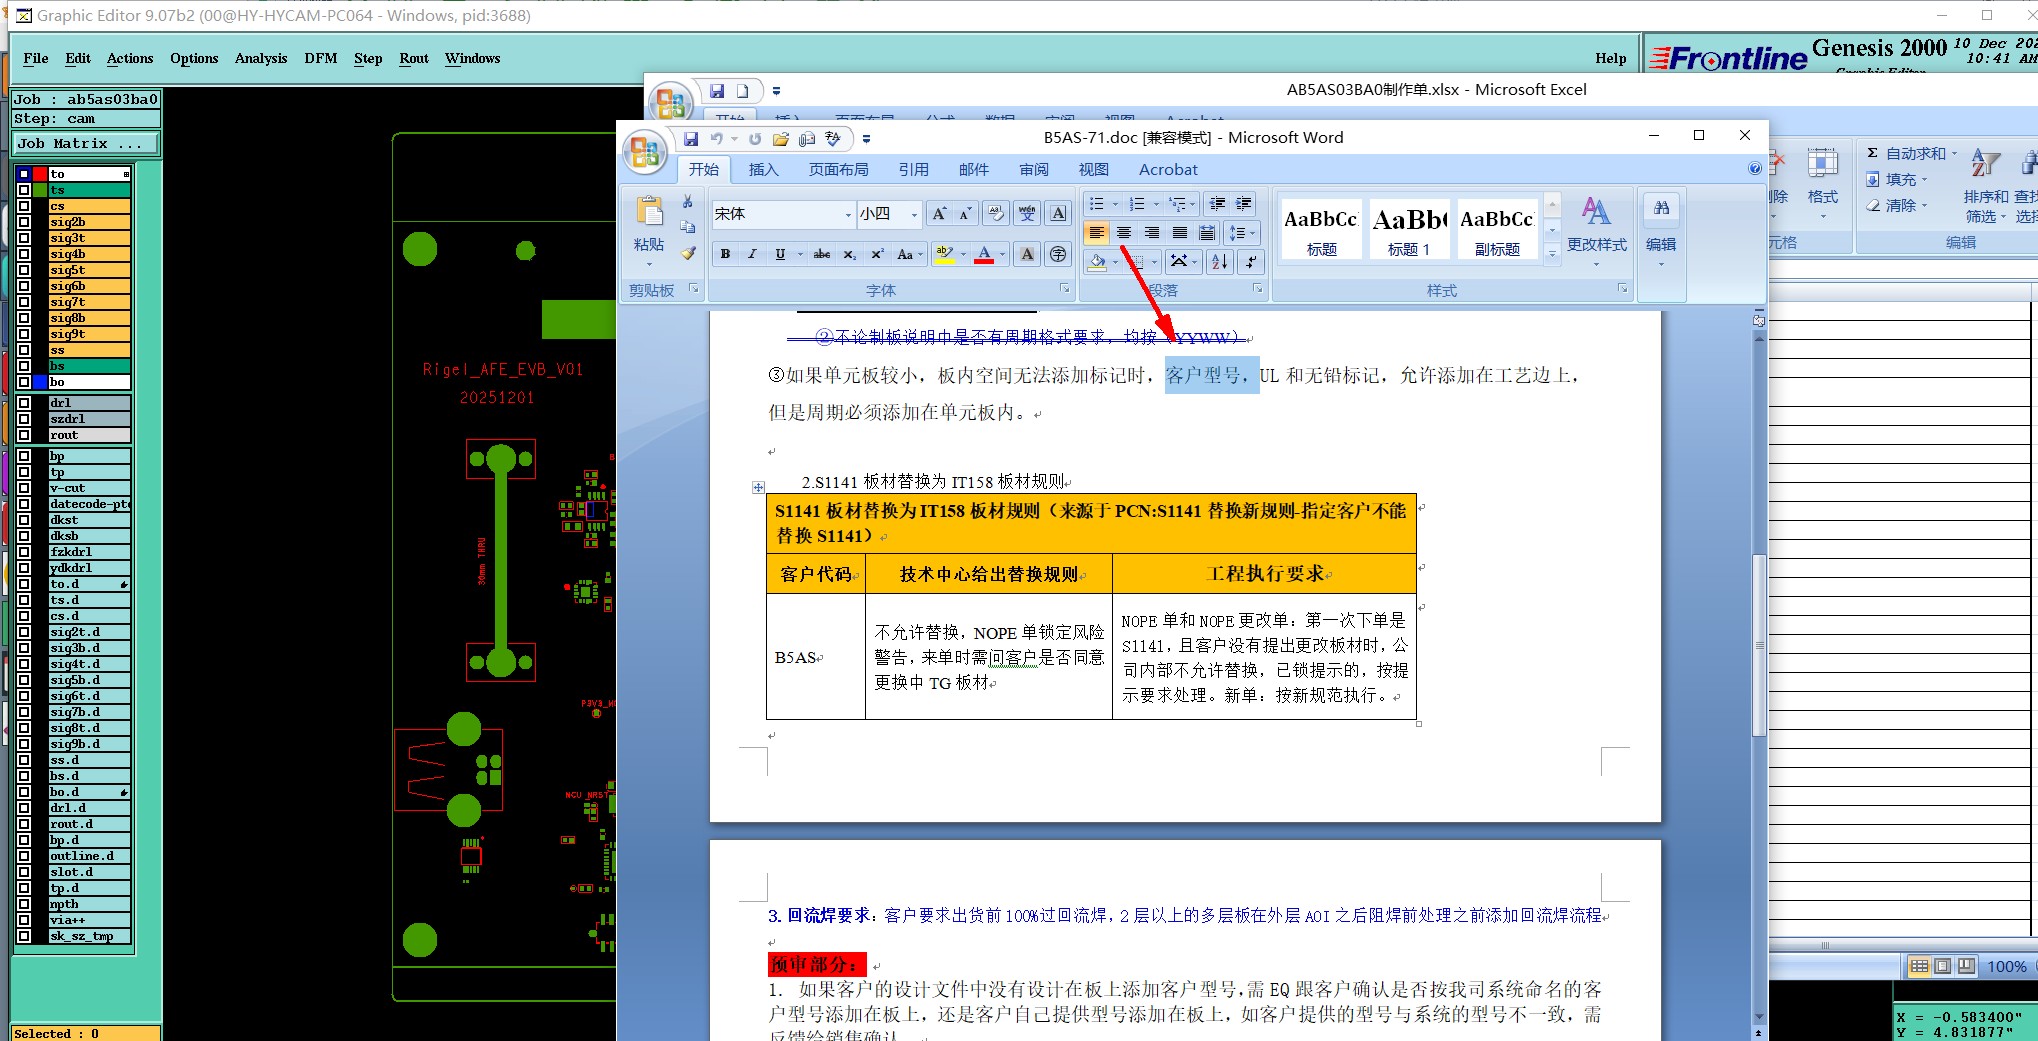2038x1041 pixels.
Task: Toggle the checkbox for layer v-cut
Action: 24,488
